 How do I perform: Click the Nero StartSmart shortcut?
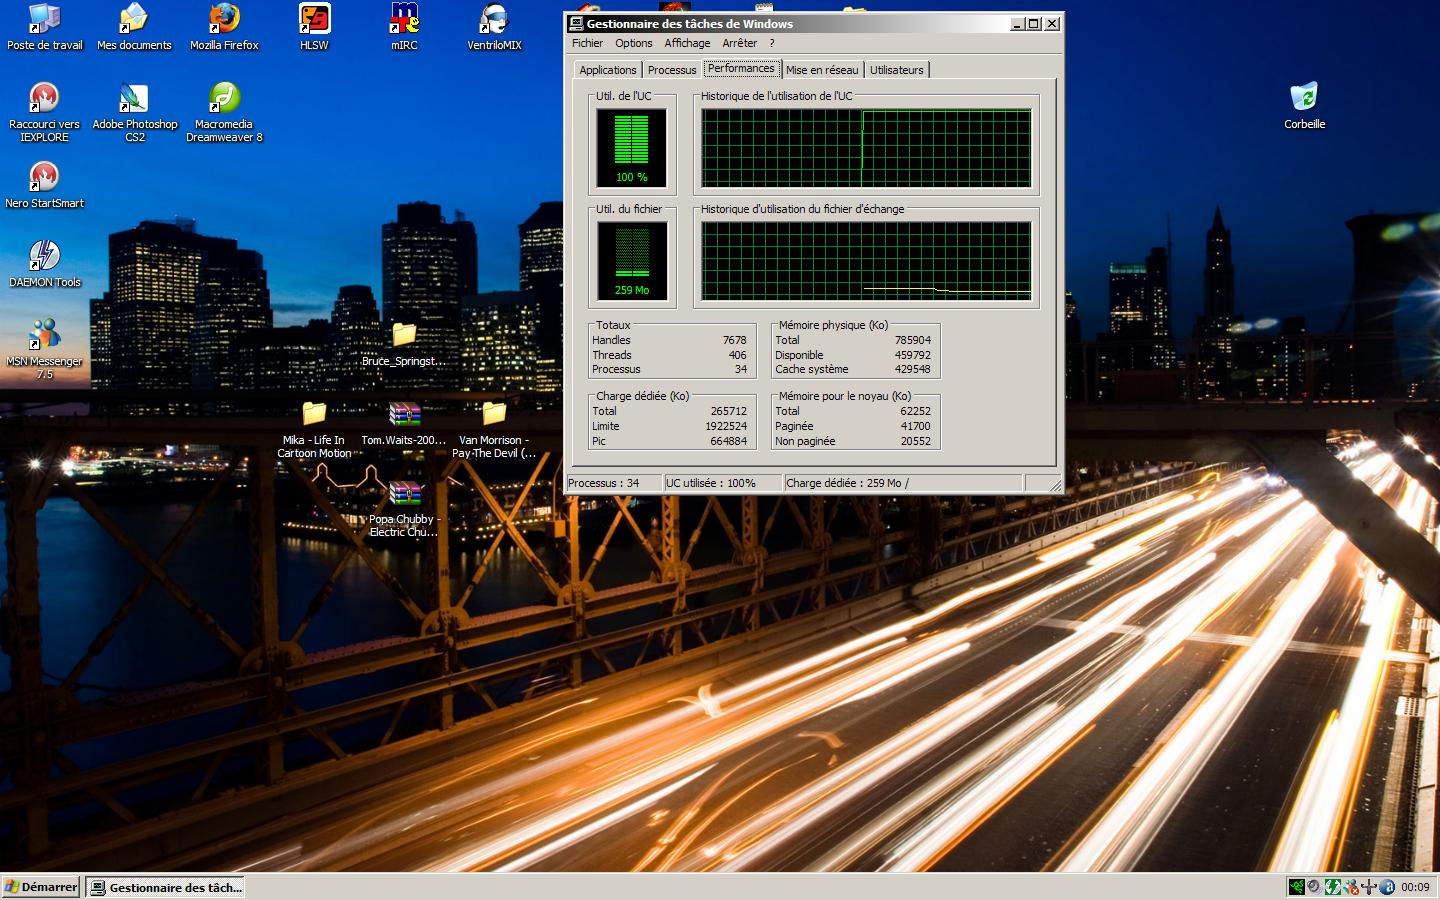[44, 178]
